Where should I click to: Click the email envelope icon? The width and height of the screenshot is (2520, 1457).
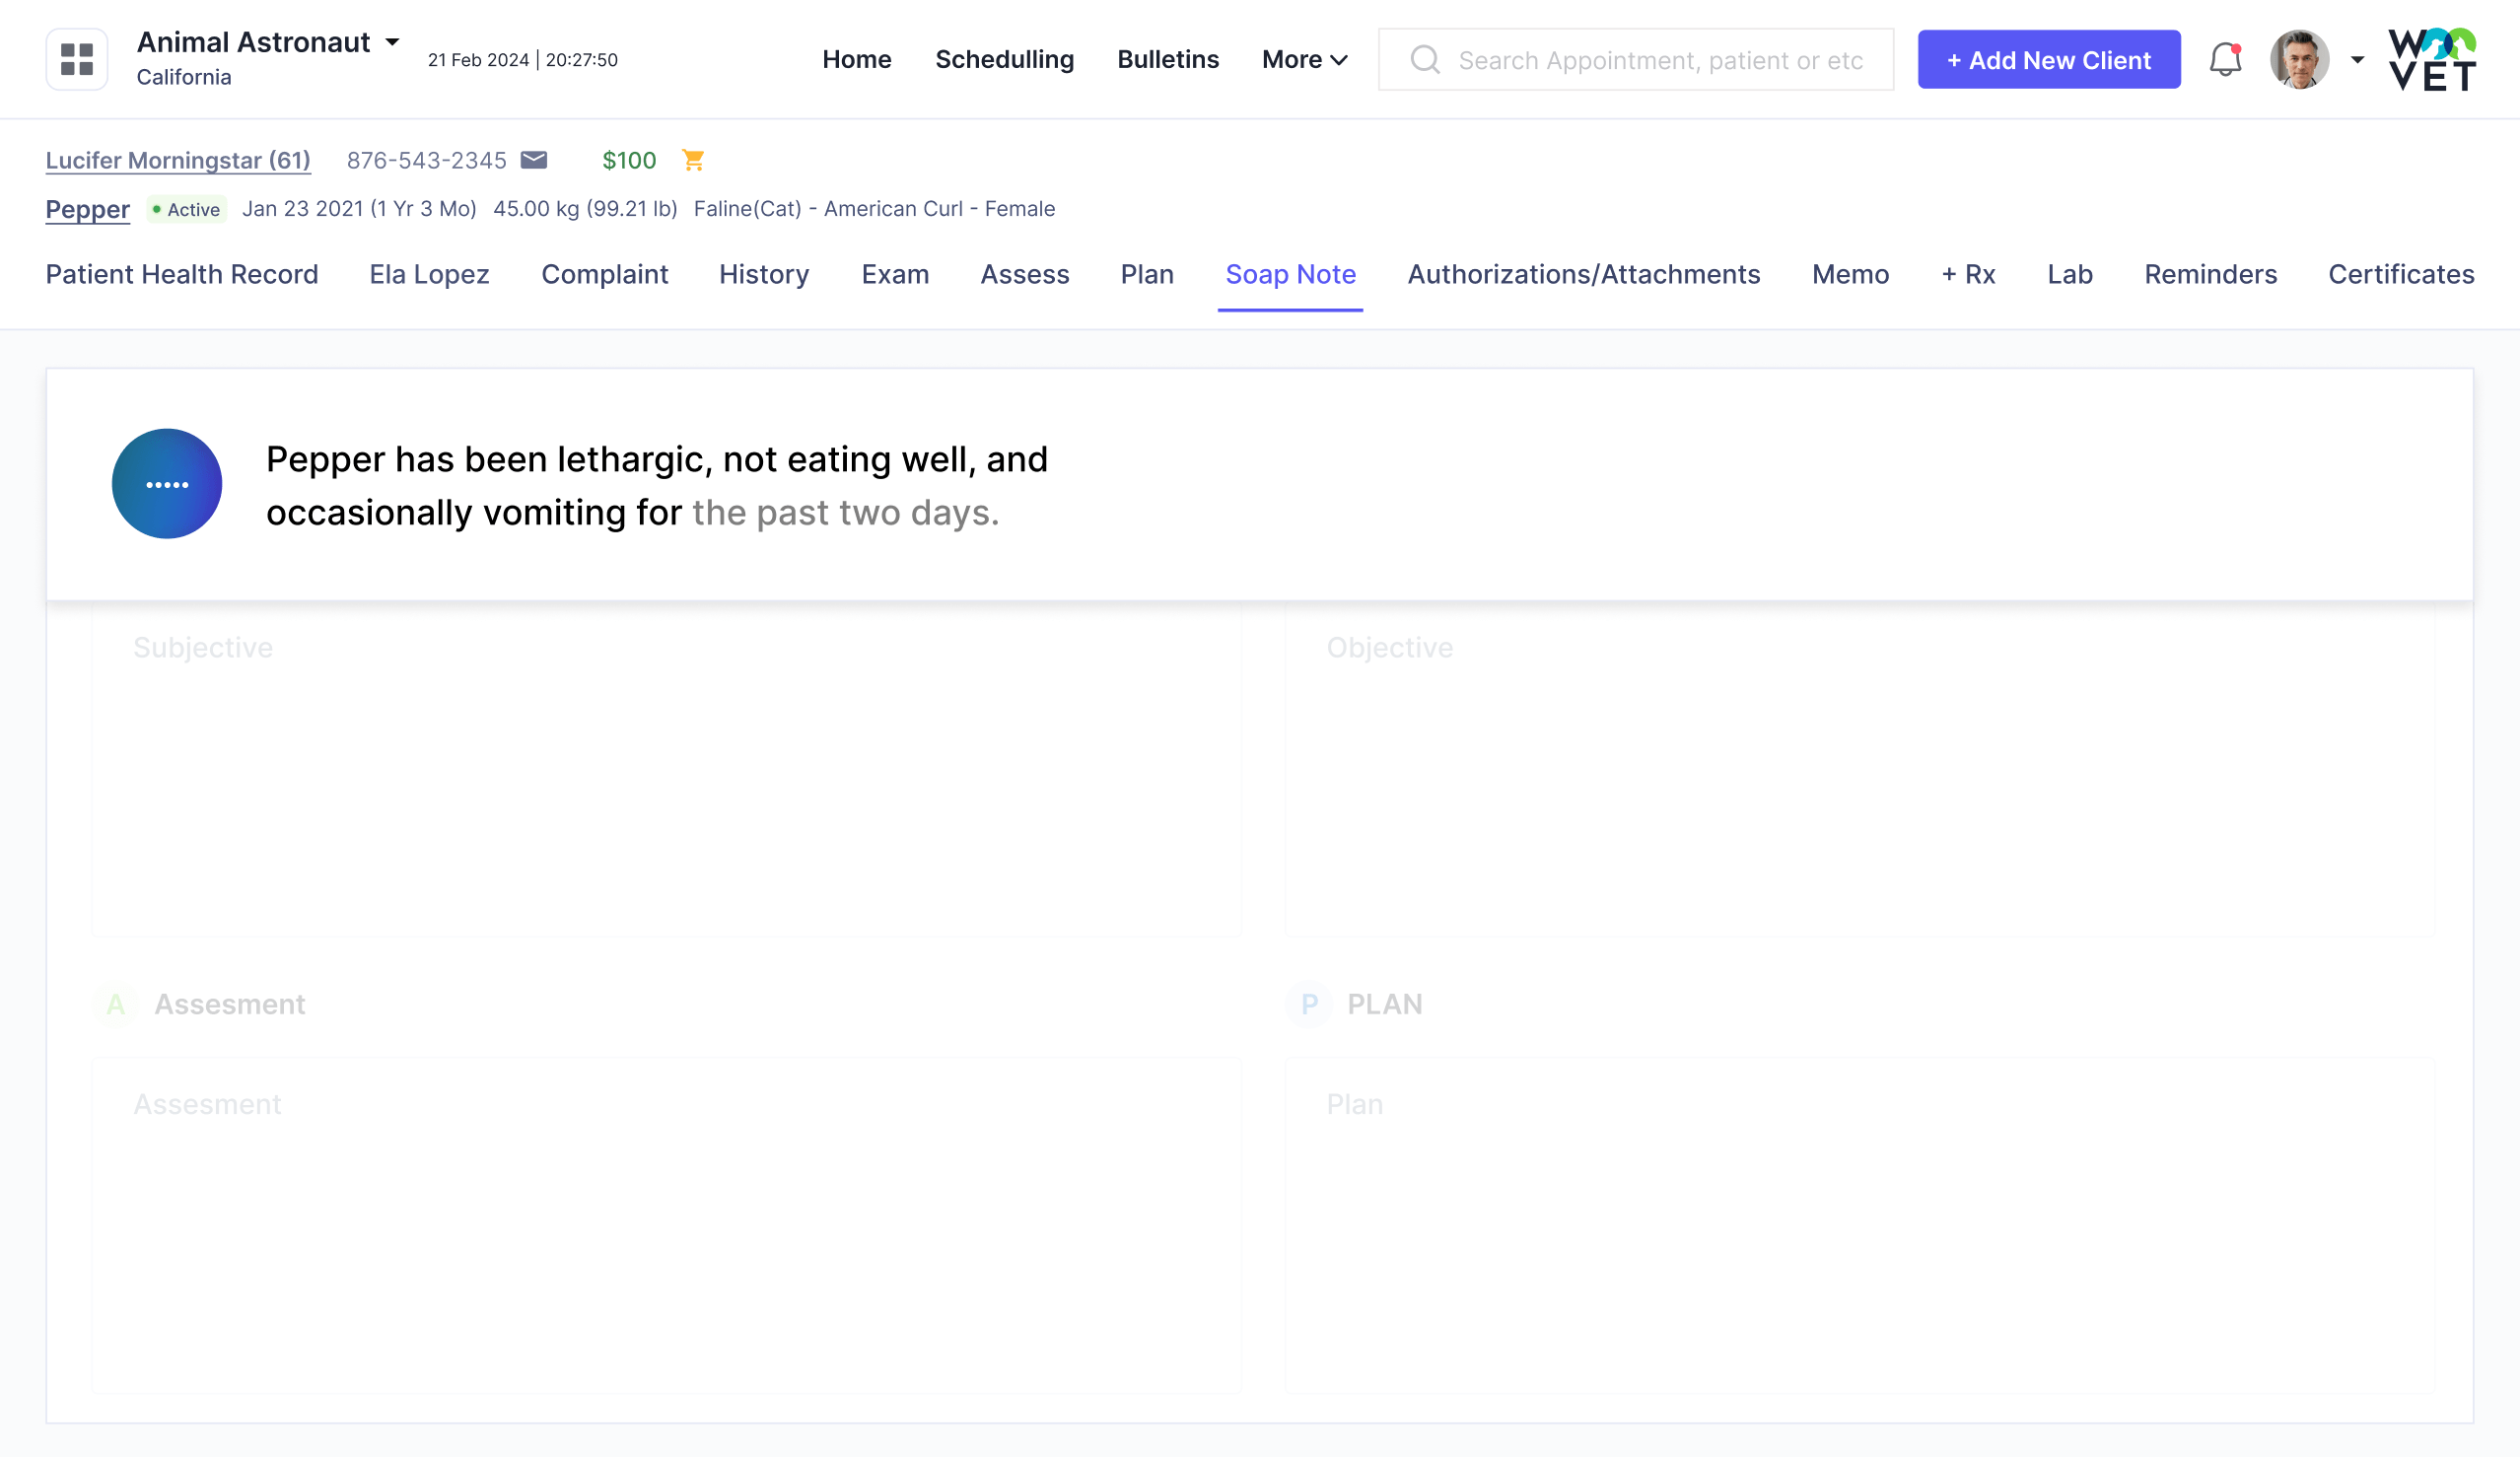click(534, 160)
